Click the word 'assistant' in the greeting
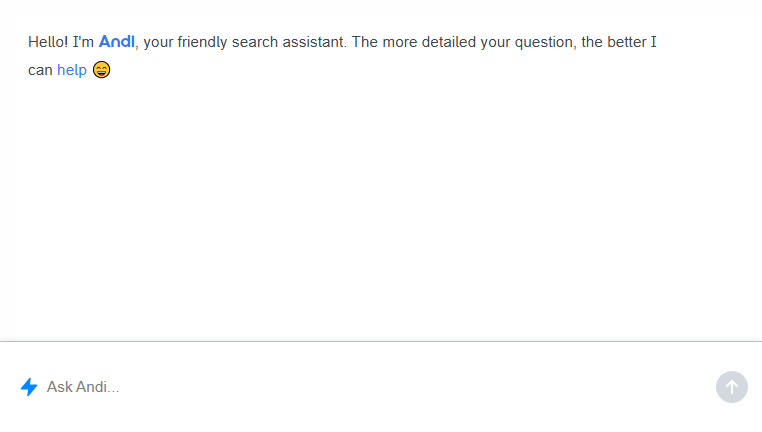This screenshot has height=432, width=762. tap(313, 42)
